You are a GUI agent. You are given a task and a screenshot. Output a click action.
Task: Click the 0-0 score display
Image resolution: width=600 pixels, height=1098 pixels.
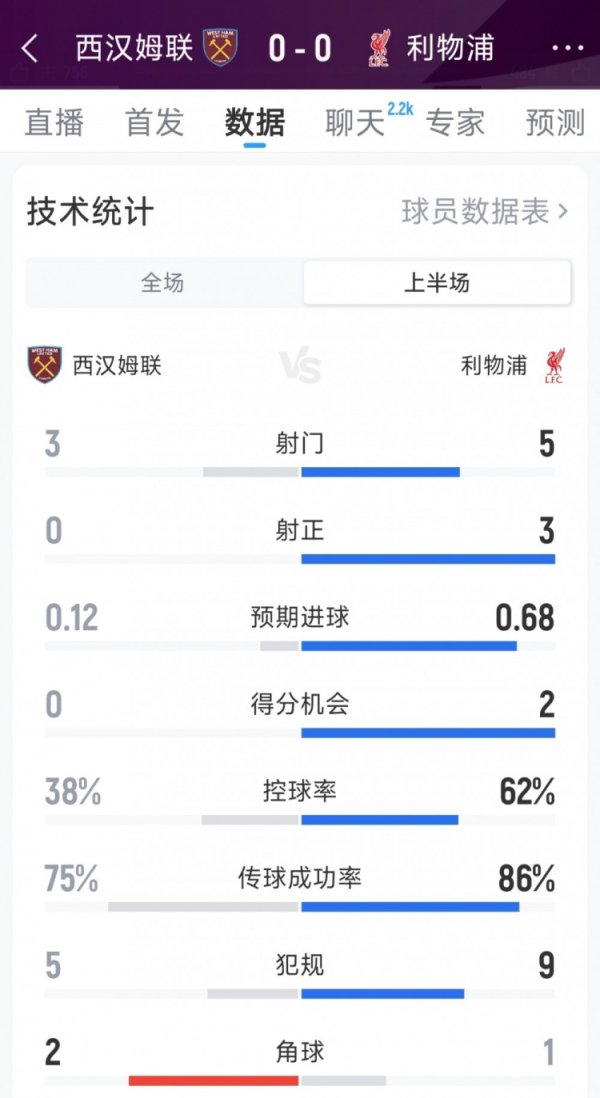pyautogui.click(x=299, y=47)
